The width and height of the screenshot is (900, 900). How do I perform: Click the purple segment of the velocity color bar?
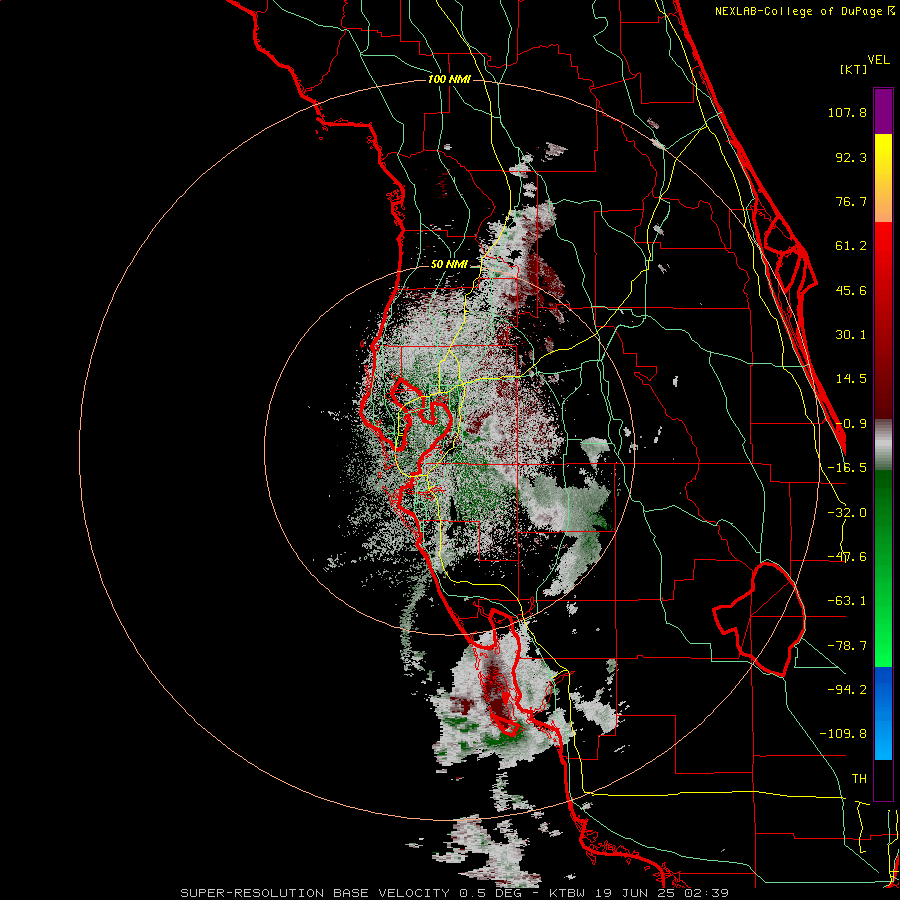(883, 111)
